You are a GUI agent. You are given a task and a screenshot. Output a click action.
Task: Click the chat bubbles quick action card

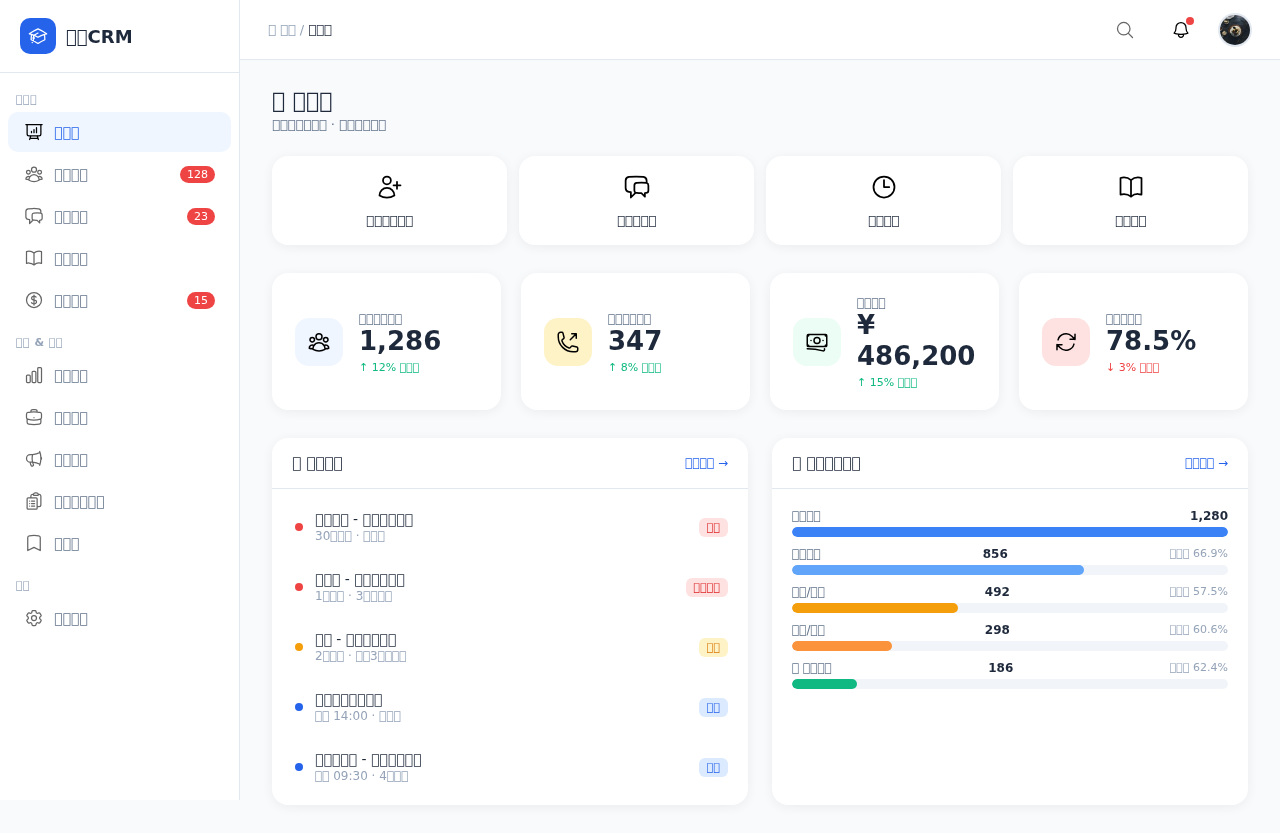coord(636,200)
